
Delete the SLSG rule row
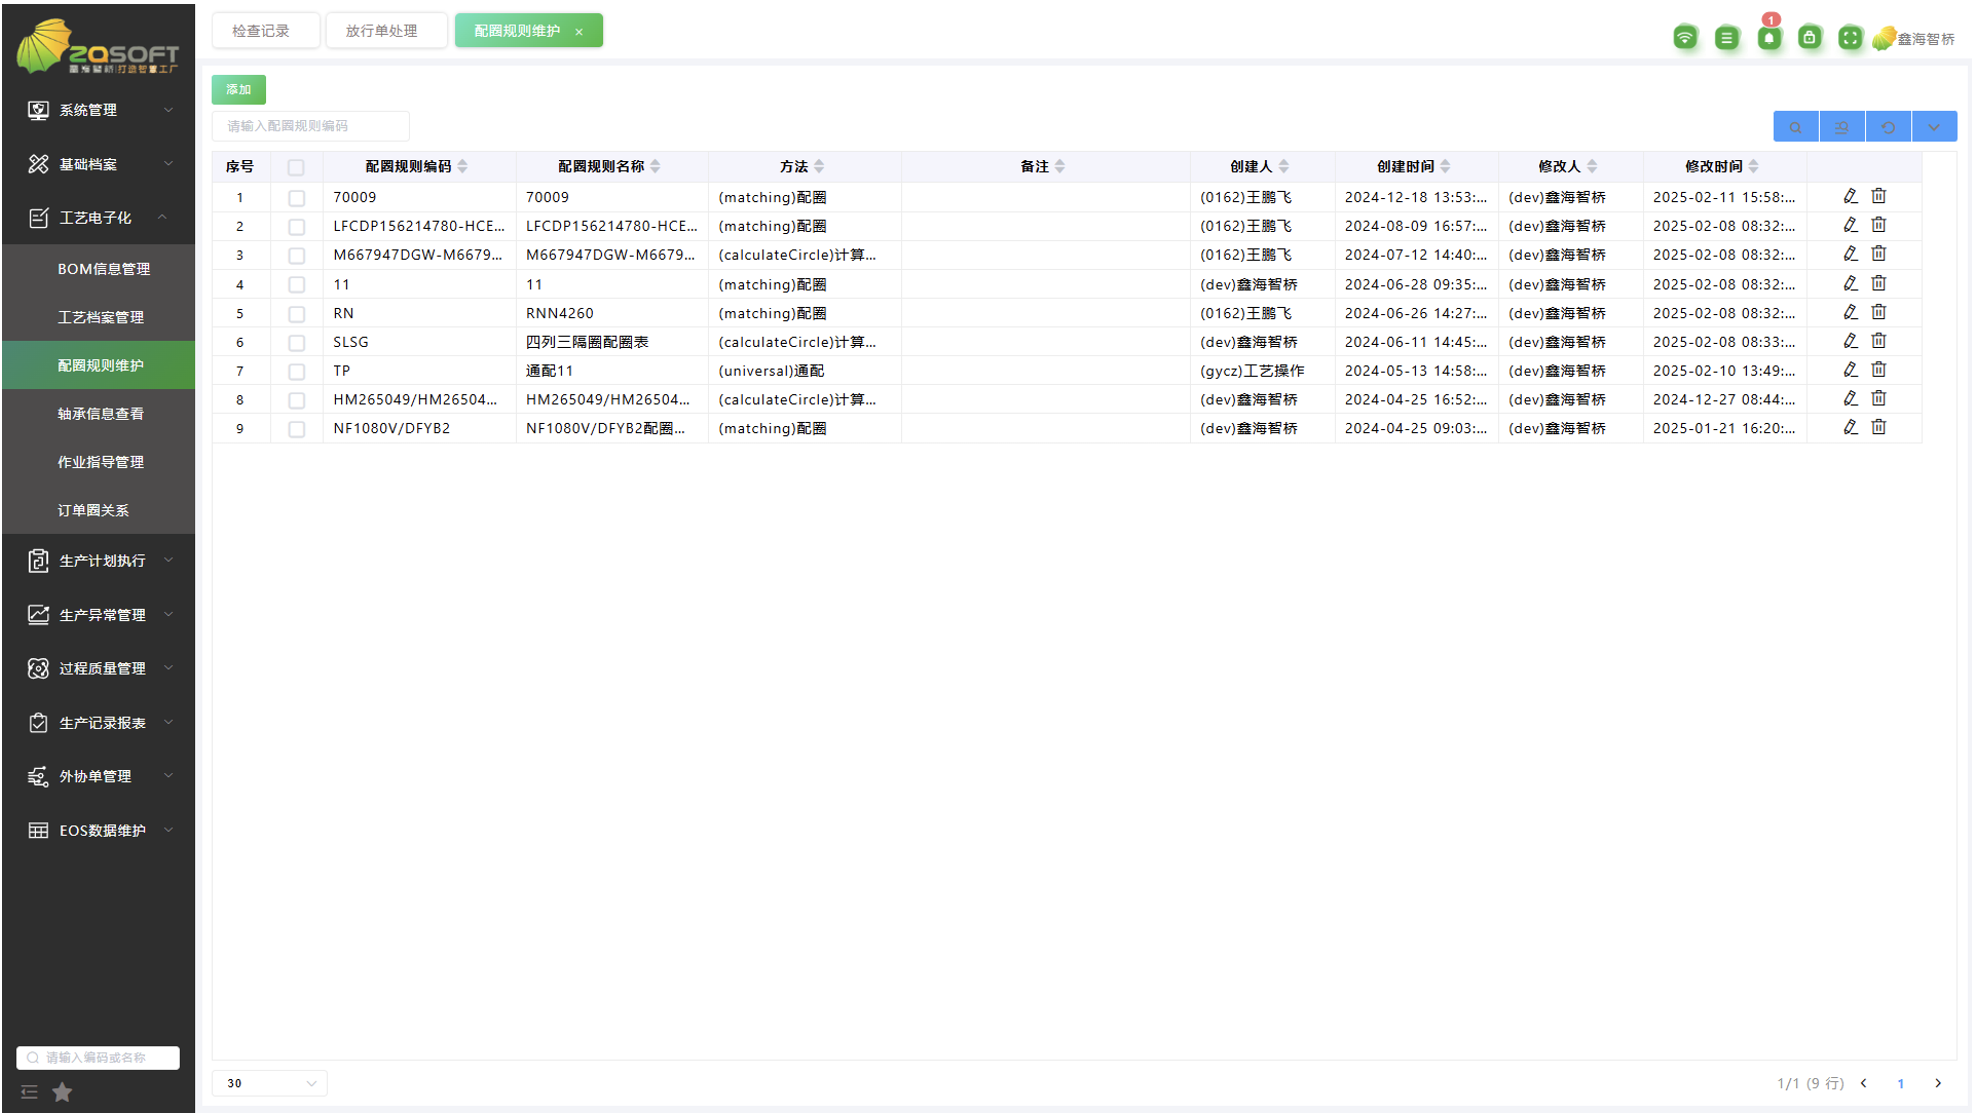click(1879, 341)
